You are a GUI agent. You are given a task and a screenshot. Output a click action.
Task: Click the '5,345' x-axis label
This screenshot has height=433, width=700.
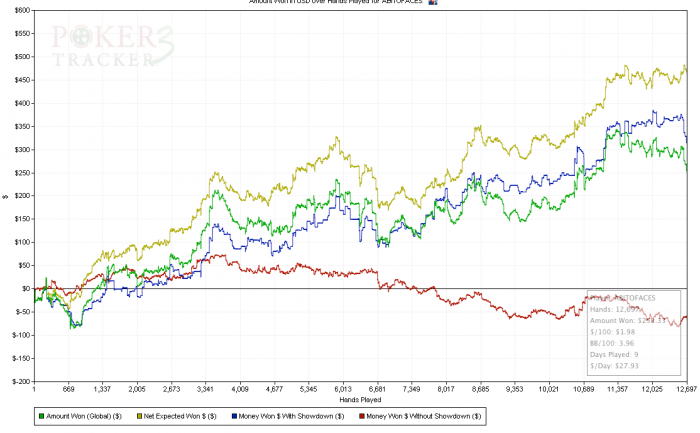tap(308, 389)
